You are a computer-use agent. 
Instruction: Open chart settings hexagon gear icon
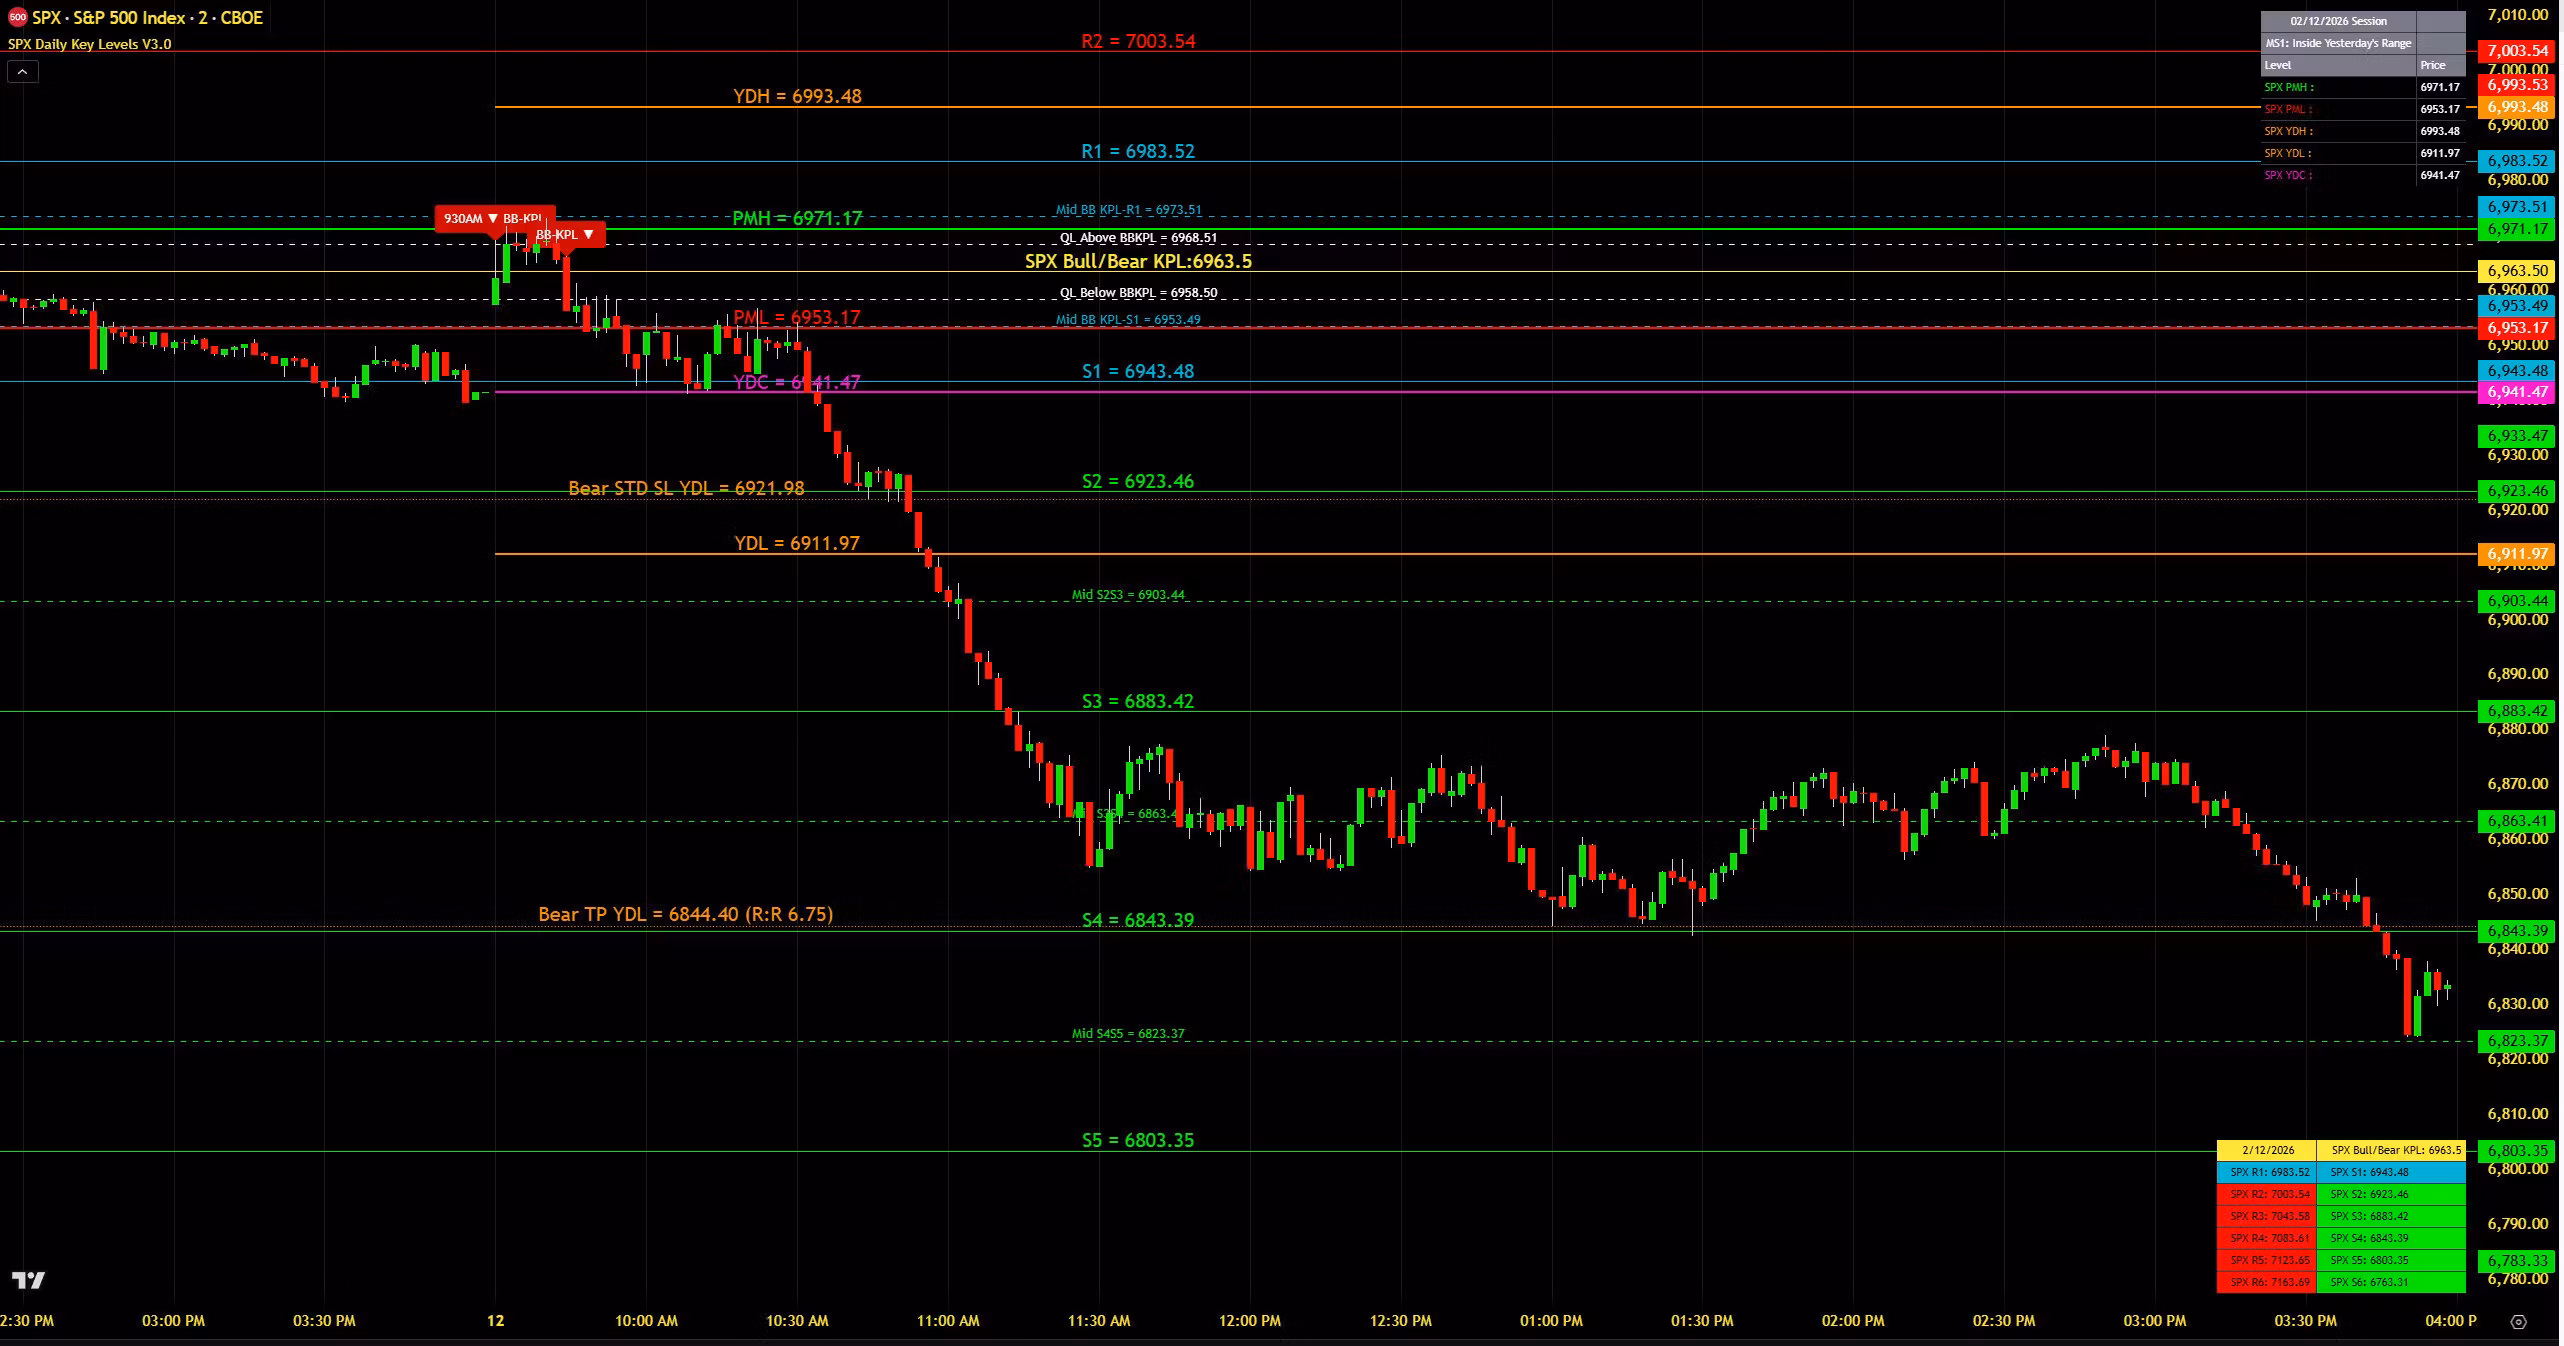pos(2518,1321)
